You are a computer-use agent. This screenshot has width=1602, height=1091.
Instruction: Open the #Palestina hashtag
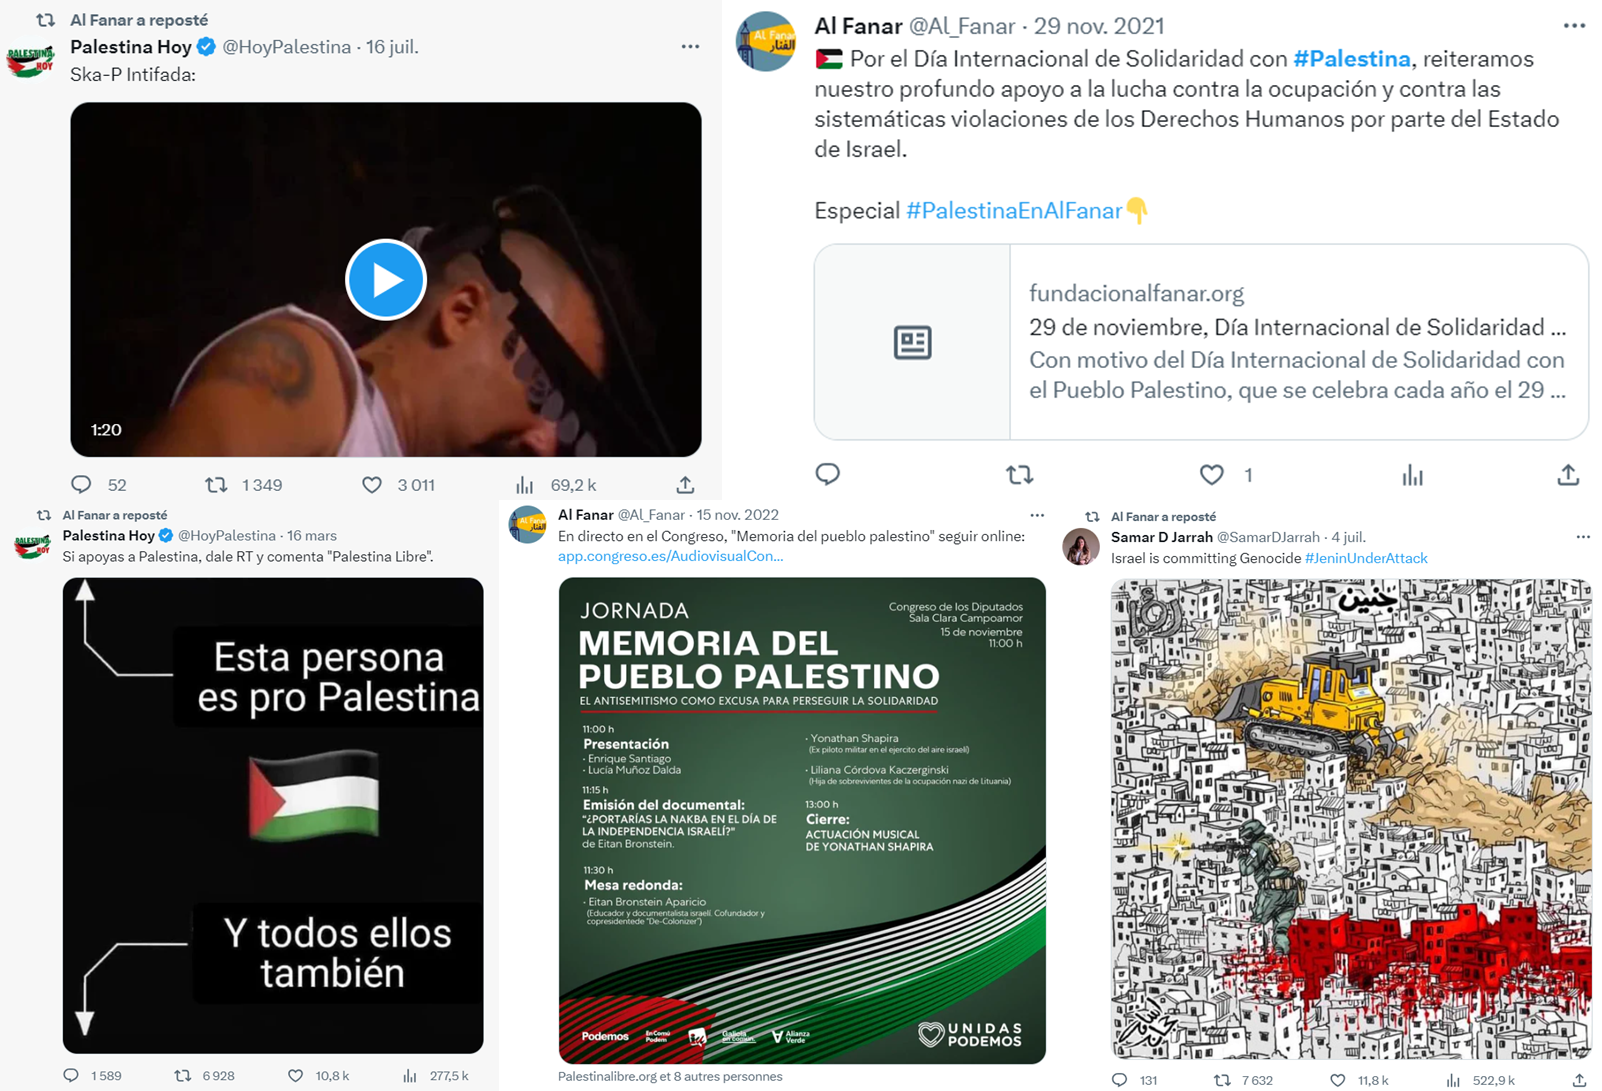[x=1351, y=59]
